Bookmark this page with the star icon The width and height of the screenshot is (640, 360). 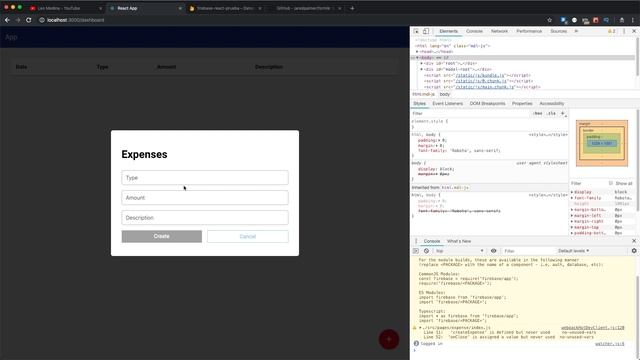(549, 20)
